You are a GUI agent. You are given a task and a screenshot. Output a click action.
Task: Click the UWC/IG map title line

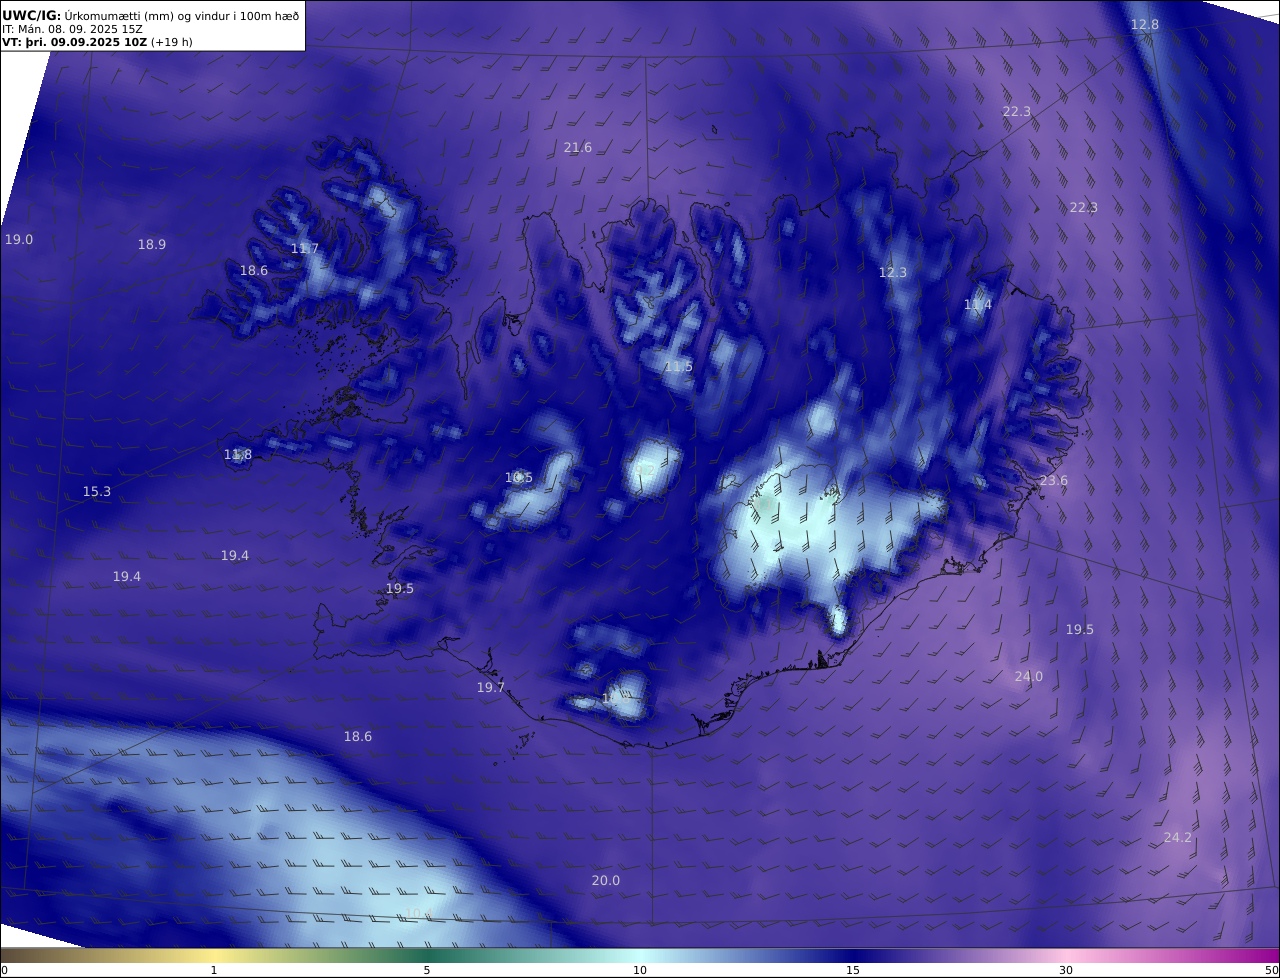coord(151,16)
